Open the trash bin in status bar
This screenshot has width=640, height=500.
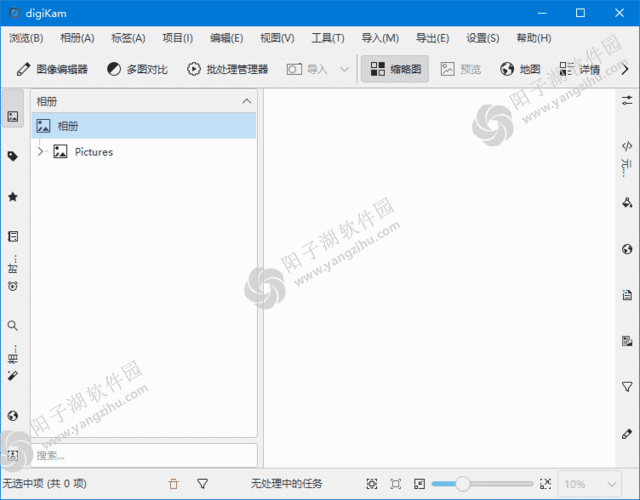173,484
